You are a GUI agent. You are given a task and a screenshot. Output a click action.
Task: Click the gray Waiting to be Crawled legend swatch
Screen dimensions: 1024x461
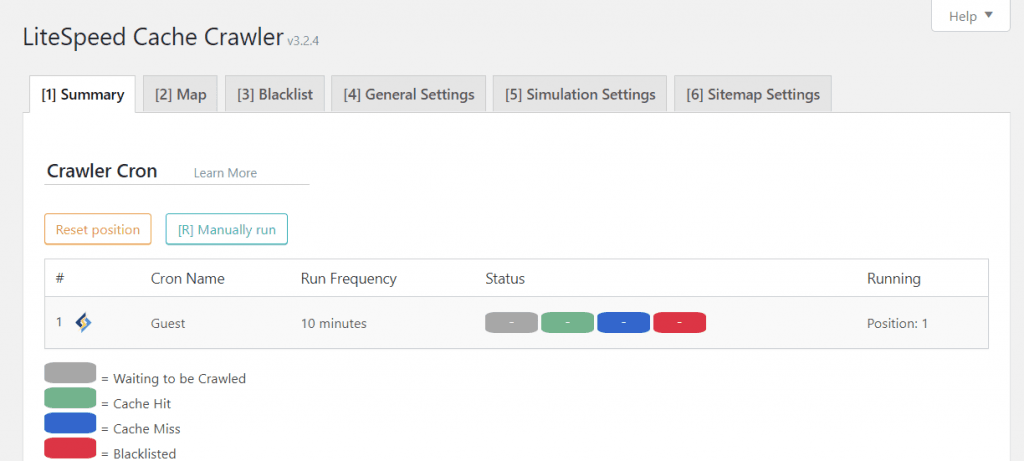[x=70, y=374]
